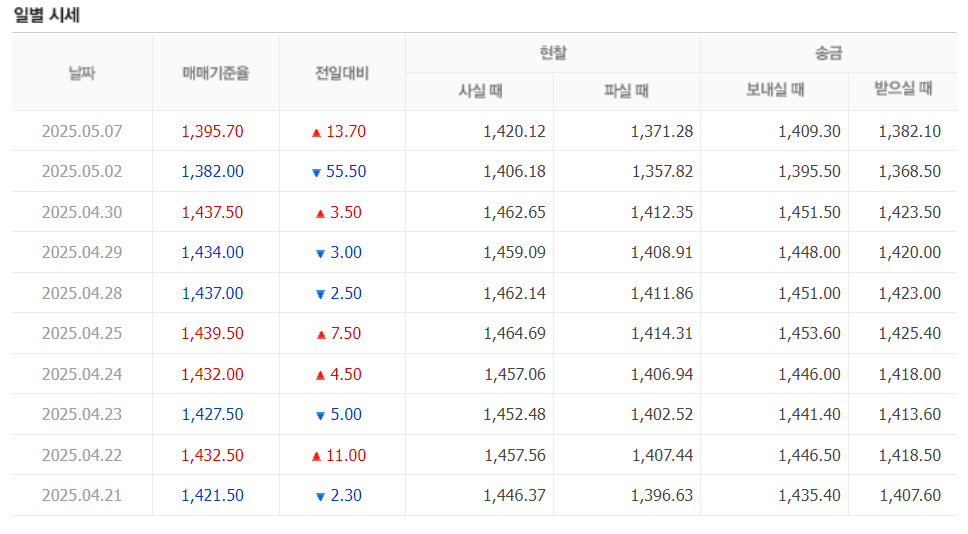This screenshot has height=534, width=968.
Task: Select the date 2025.04.30
Action: tap(82, 212)
